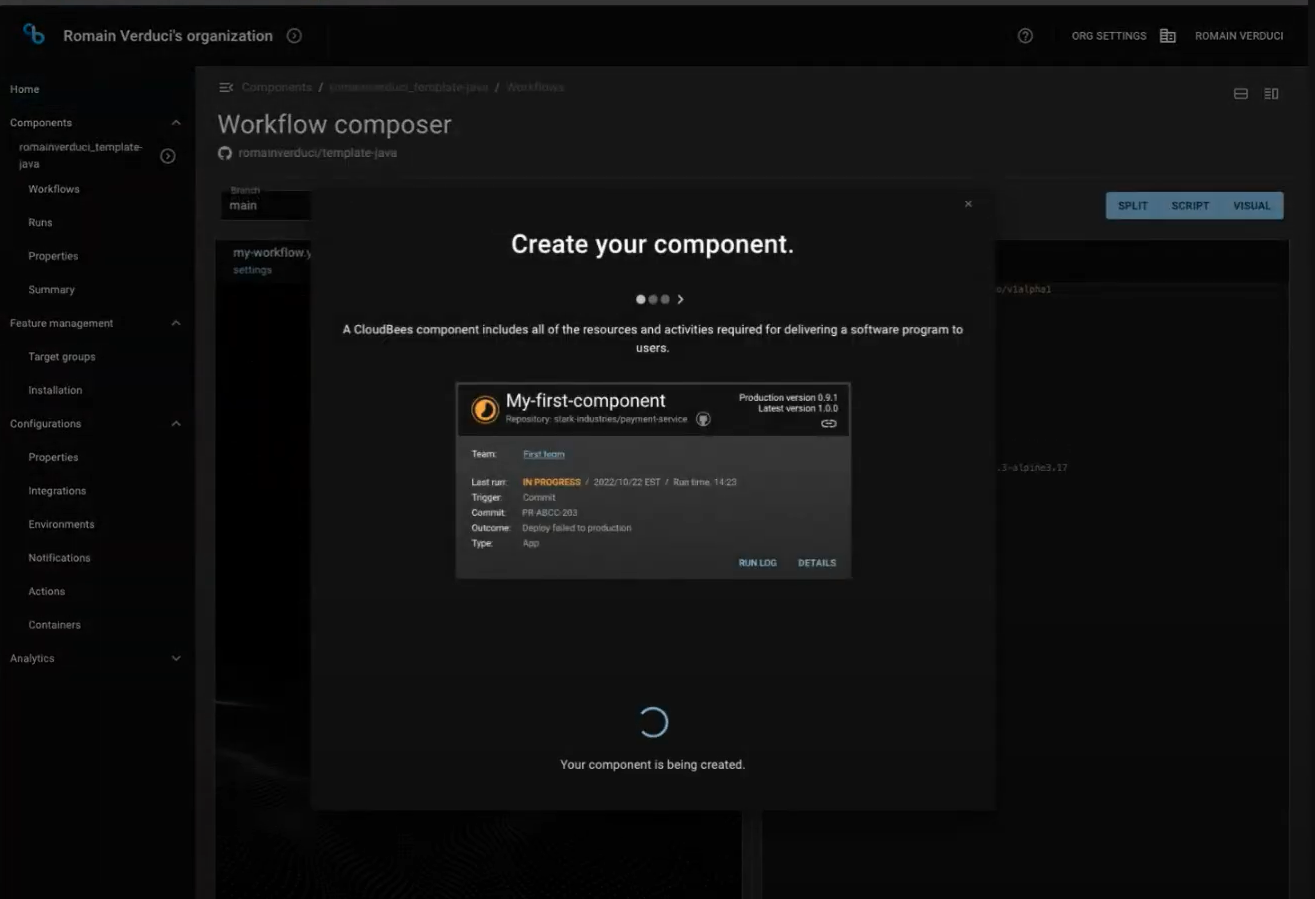Select the second carousel dot
Viewport: 1315px width, 899px height.
click(653, 299)
